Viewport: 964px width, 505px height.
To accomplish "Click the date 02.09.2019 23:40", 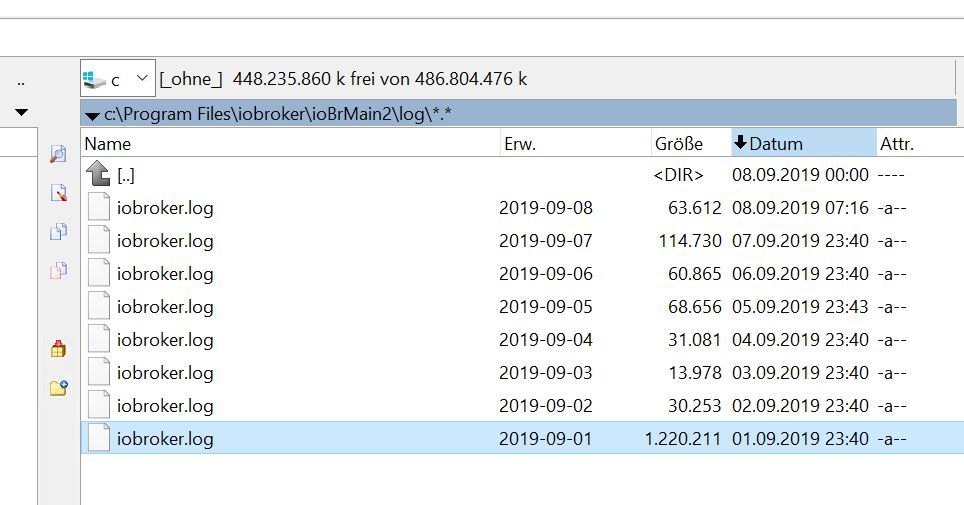I will [x=800, y=405].
